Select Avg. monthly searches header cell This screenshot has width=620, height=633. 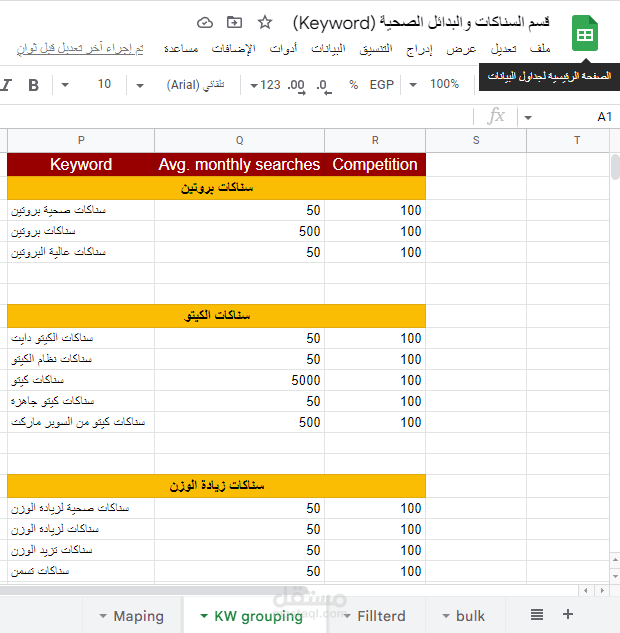(239, 164)
